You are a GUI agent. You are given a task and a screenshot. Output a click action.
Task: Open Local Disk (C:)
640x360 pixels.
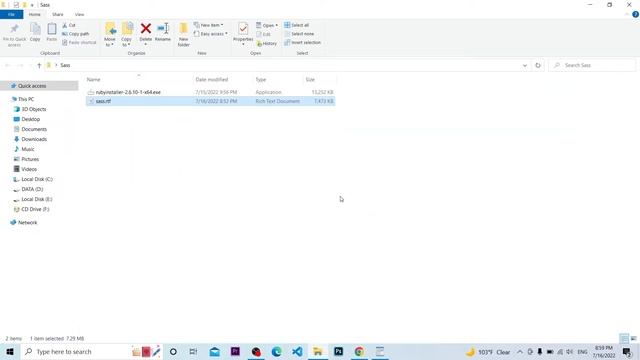(x=36, y=179)
